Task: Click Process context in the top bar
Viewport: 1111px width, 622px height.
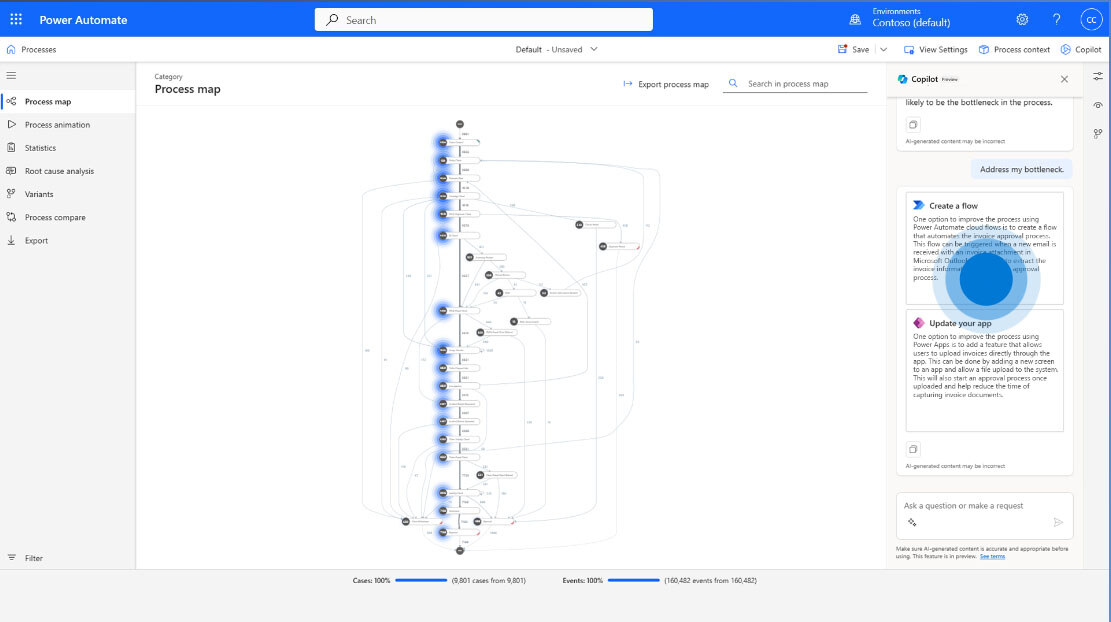Action: (1012, 48)
